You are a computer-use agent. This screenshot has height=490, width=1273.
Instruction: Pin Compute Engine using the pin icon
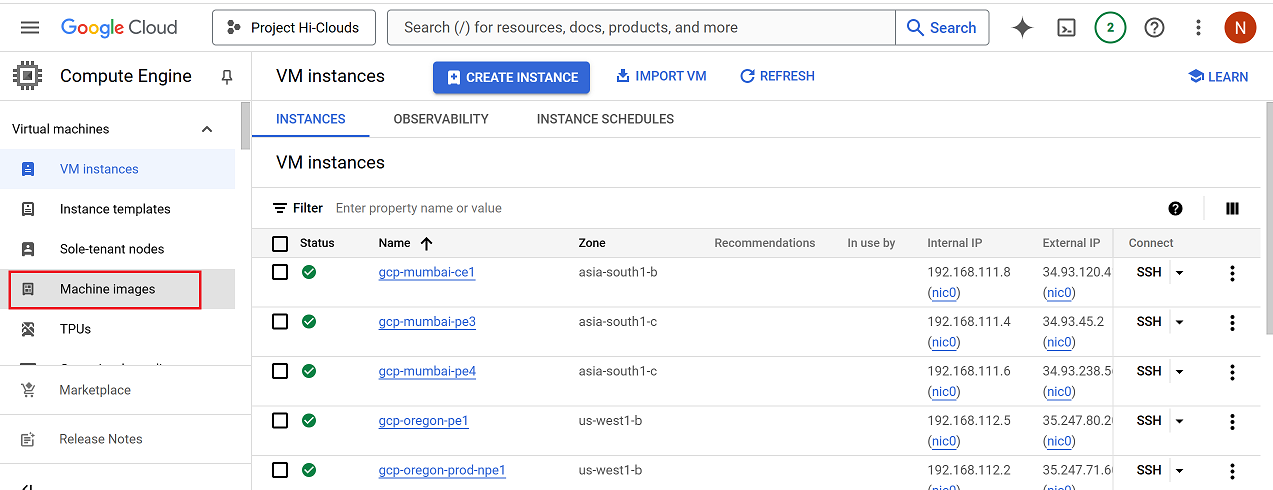coord(227,77)
